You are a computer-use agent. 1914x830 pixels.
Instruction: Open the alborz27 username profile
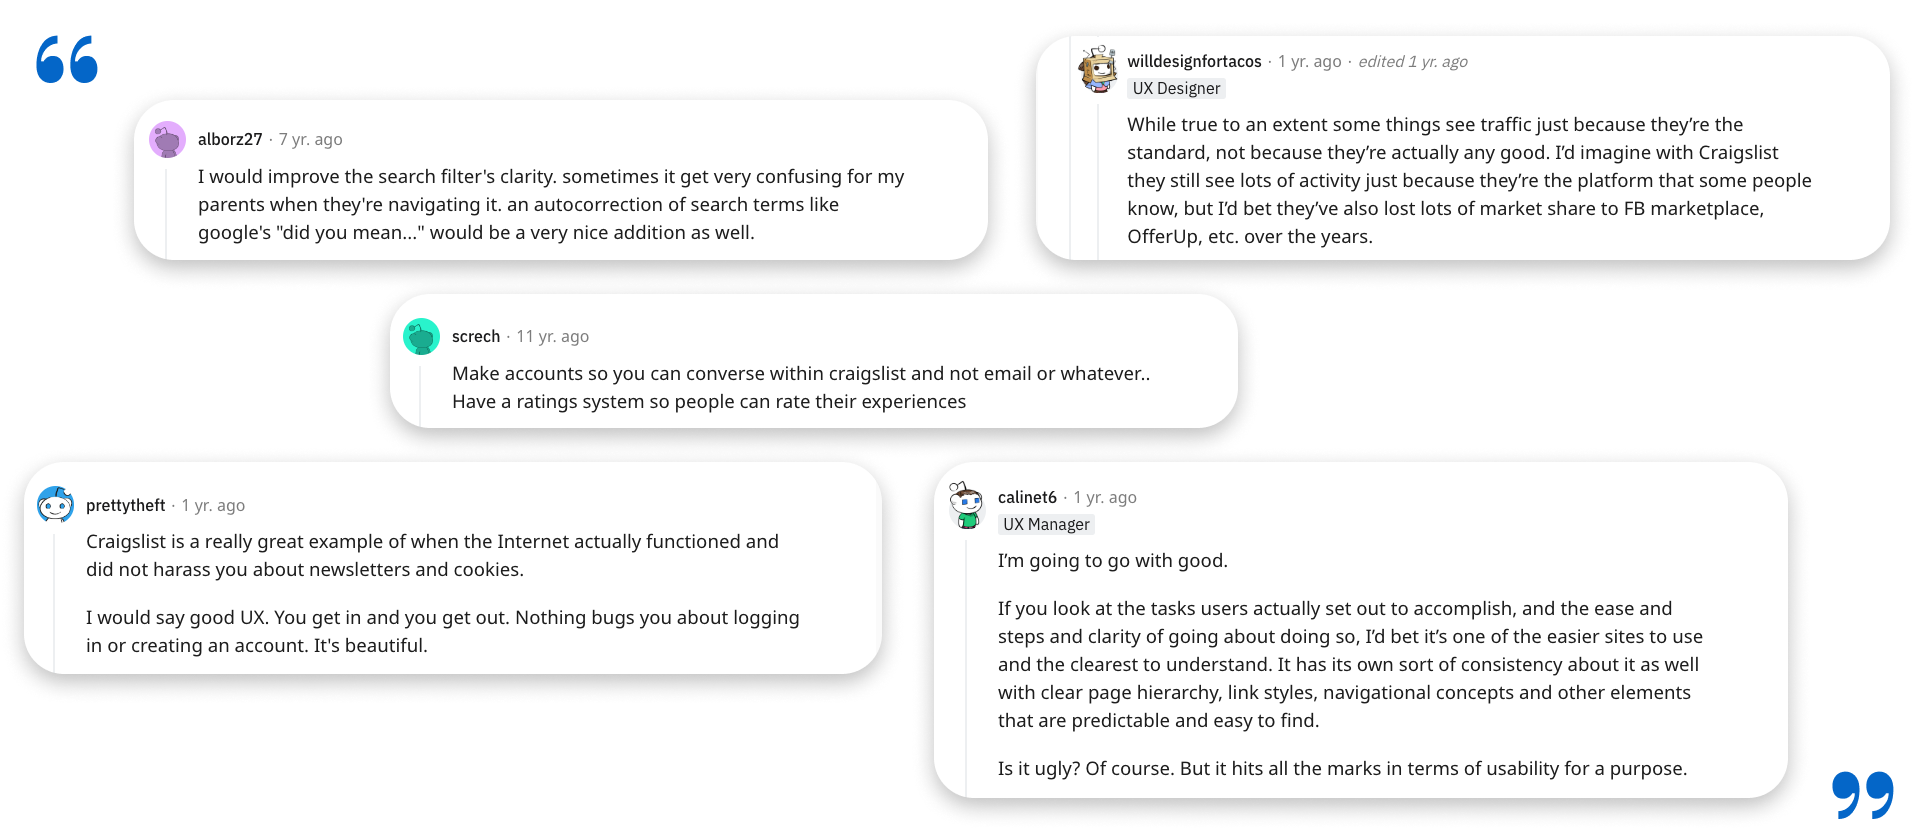230,139
